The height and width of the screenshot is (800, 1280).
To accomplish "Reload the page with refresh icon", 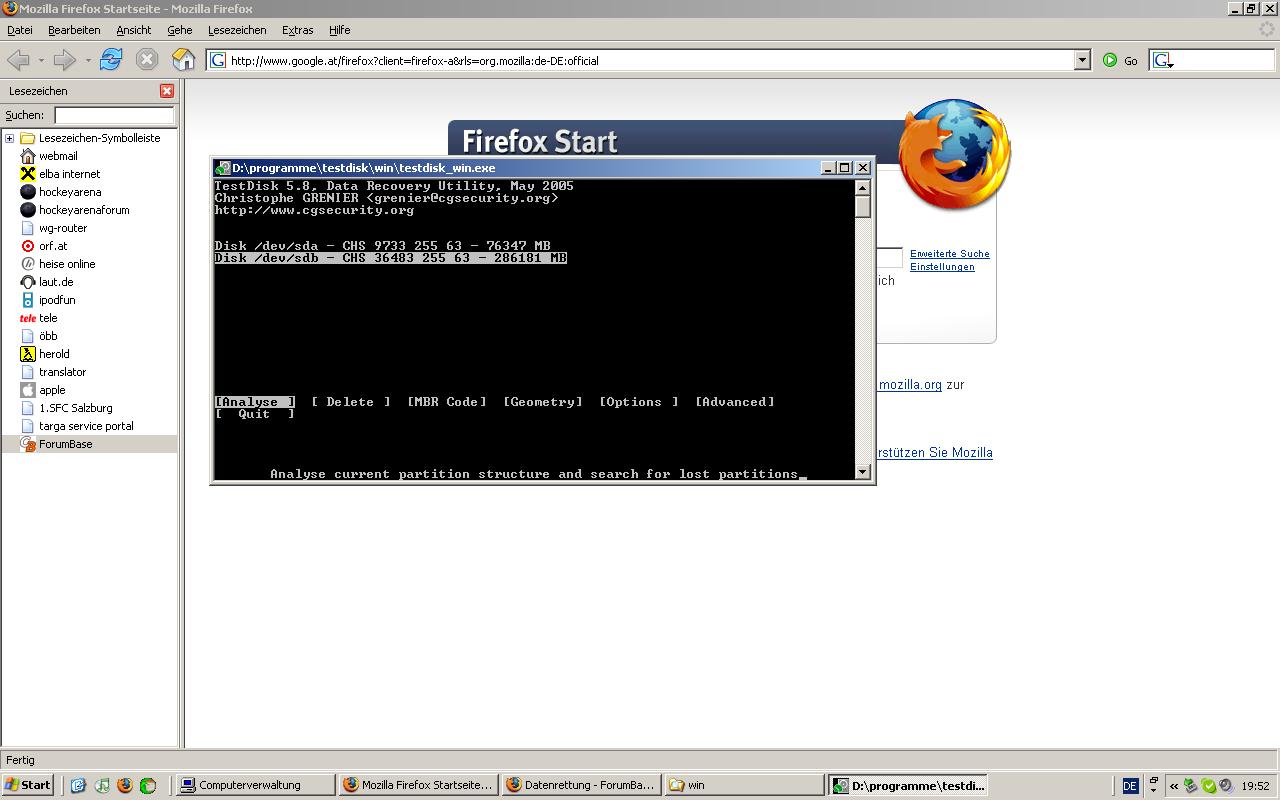I will click(x=111, y=60).
